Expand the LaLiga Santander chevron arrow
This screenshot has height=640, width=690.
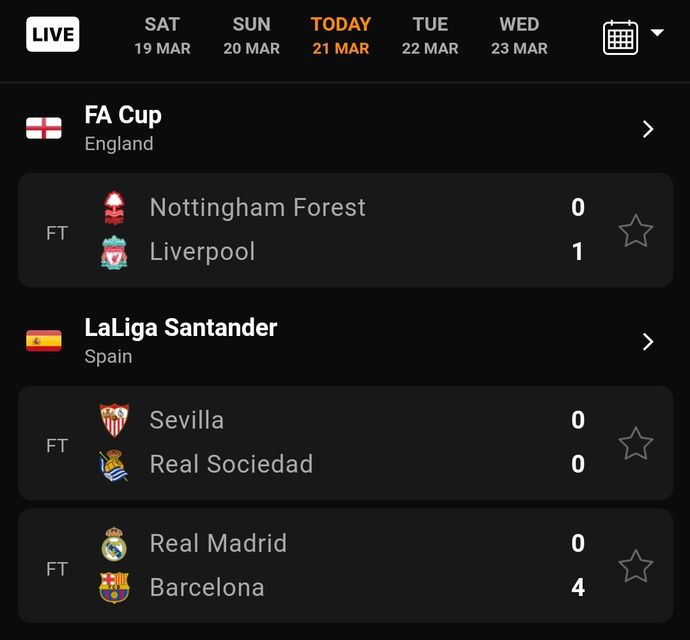648,342
